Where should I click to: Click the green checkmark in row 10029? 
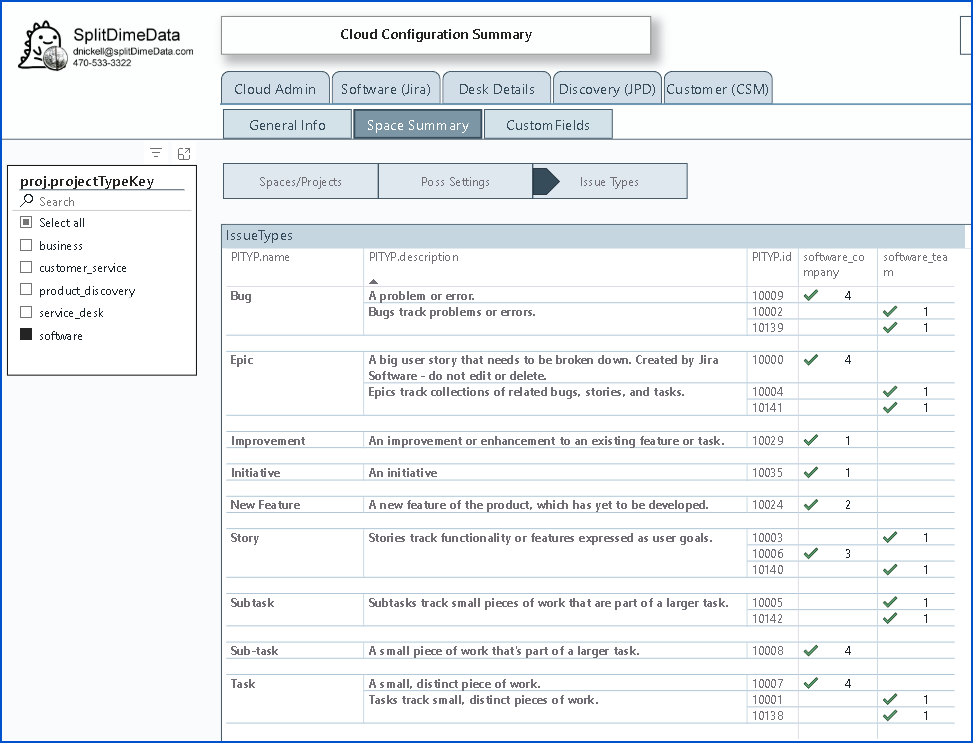pos(810,441)
